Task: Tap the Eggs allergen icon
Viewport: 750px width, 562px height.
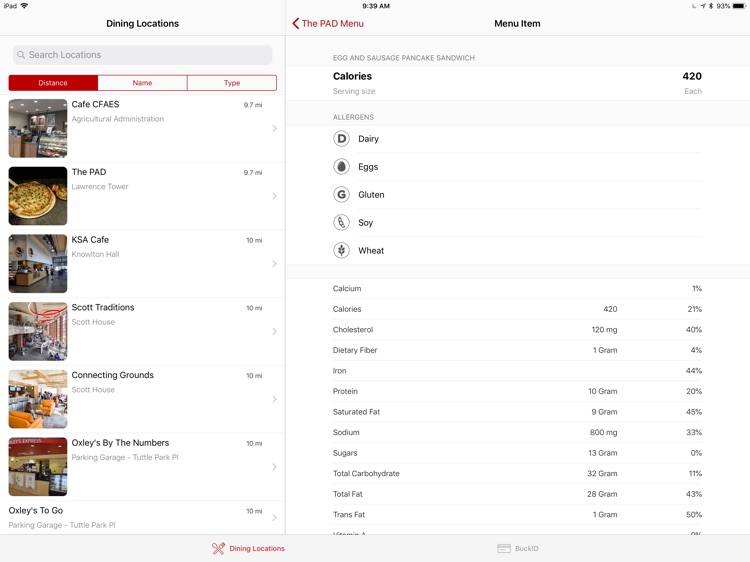Action: [x=341, y=166]
